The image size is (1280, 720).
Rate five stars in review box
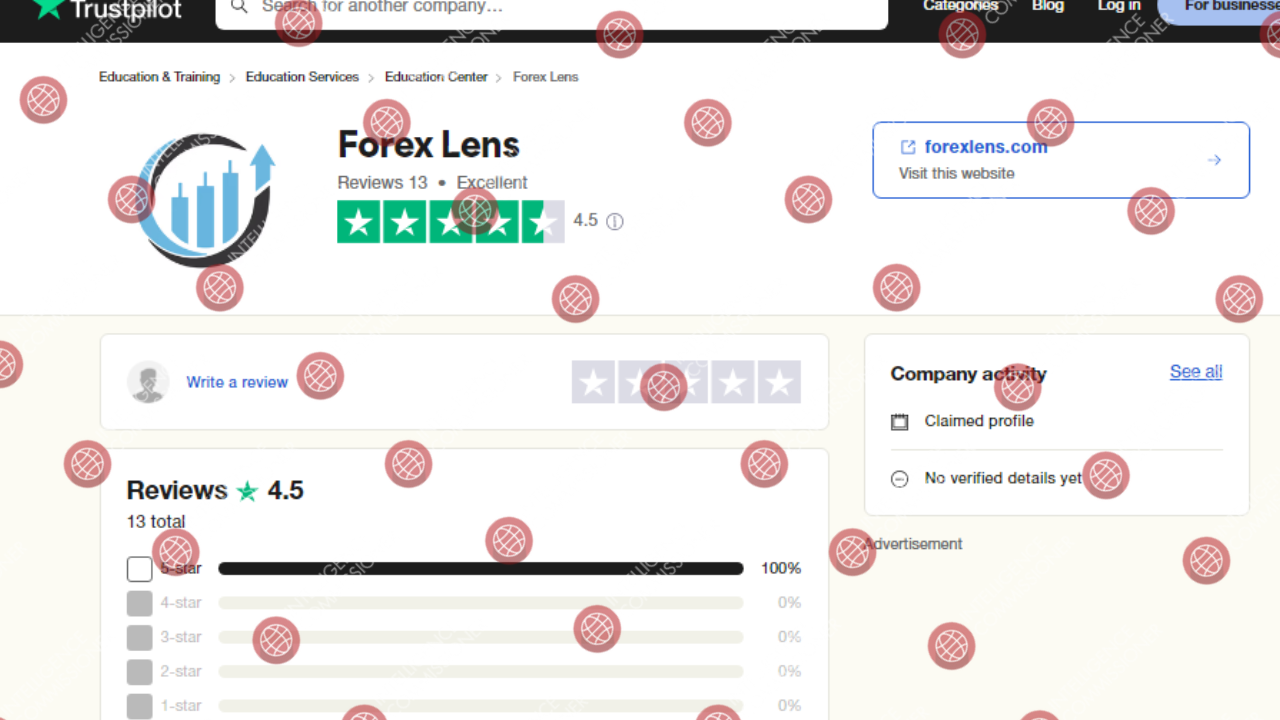tap(779, 382)
